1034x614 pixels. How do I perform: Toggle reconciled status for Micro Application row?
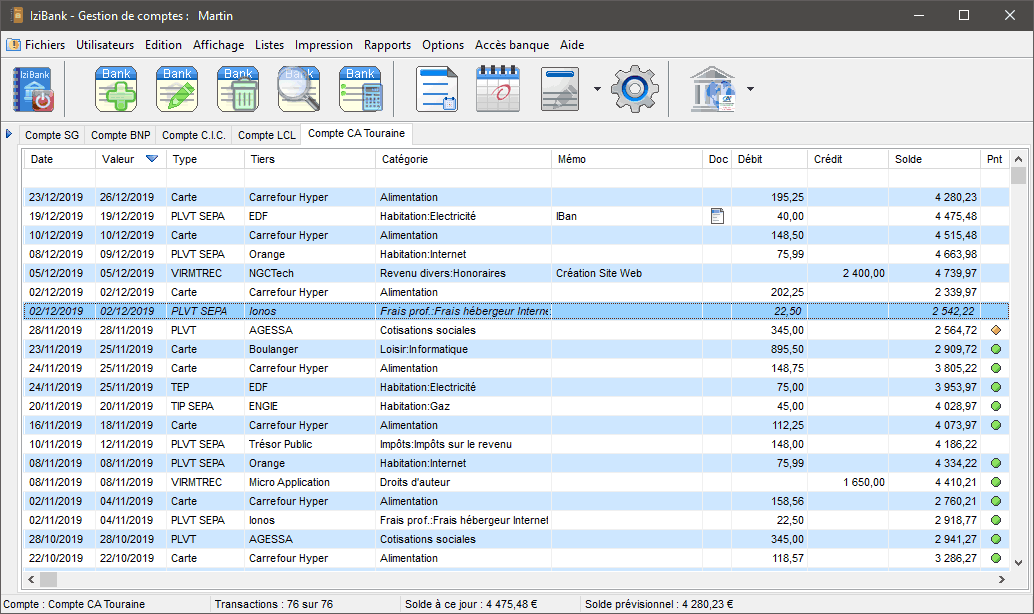click(x=995, y=482)
